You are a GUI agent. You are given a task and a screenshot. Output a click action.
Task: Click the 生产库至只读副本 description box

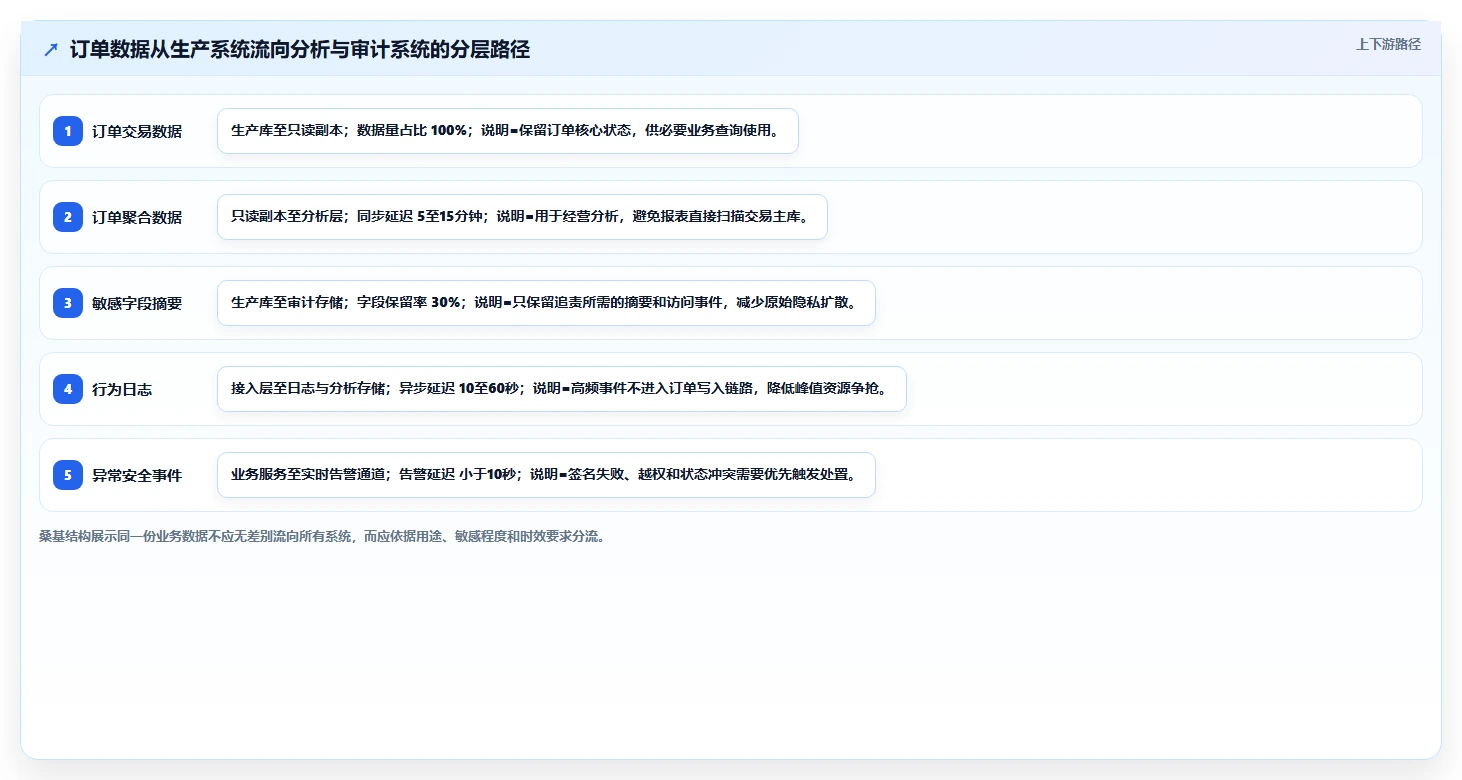tap(508, 131)
